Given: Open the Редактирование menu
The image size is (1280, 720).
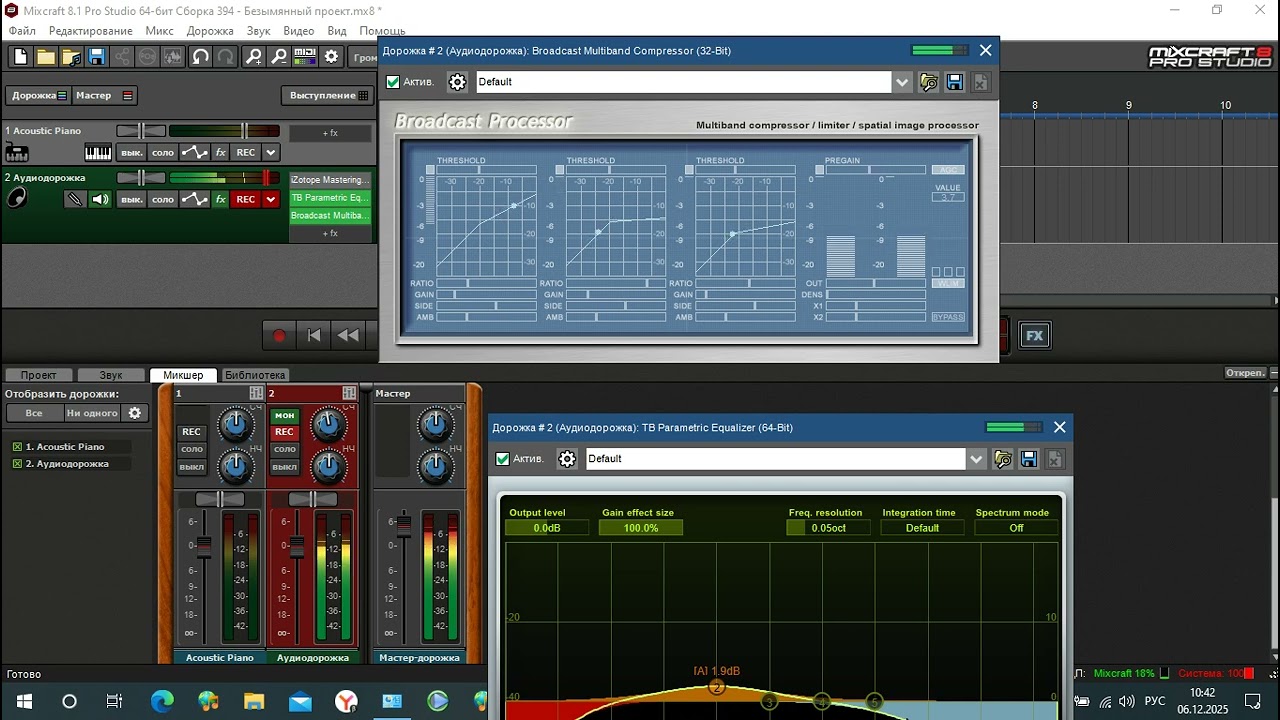Looking at the screenshot, I should [x=90, y=31].
